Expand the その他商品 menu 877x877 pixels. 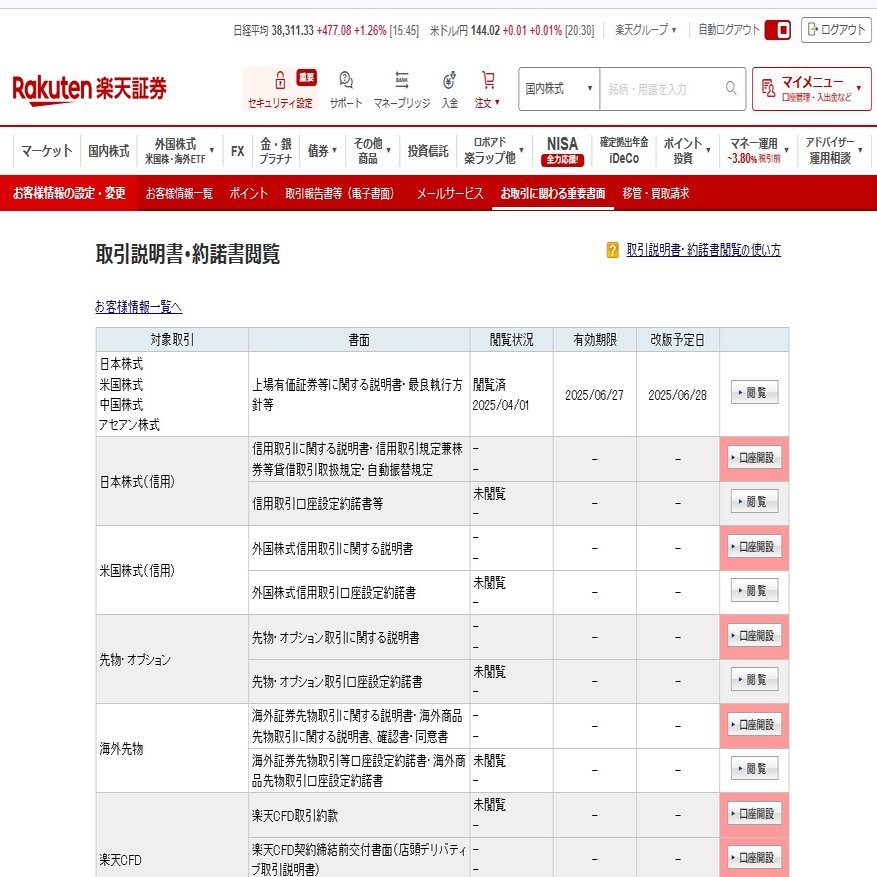pyautogui.click(x=371, y=150)
